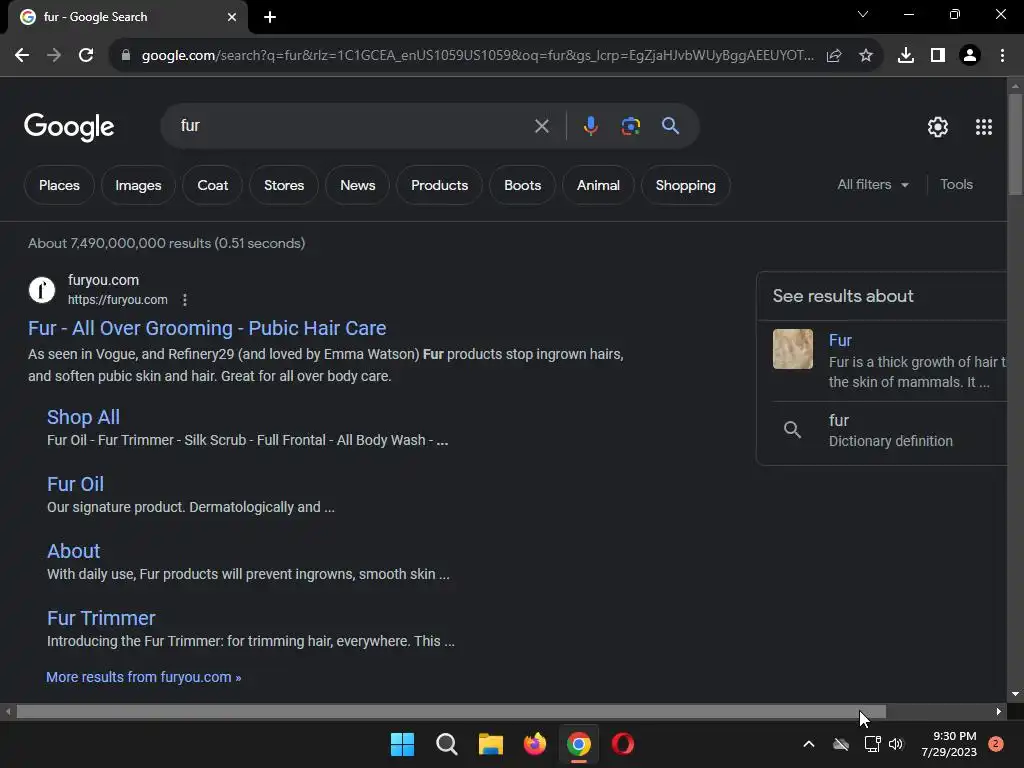The image size is (1024, 768).
Task: Filter results by Places
Action: pyautogui.click(x=59, y=185)
